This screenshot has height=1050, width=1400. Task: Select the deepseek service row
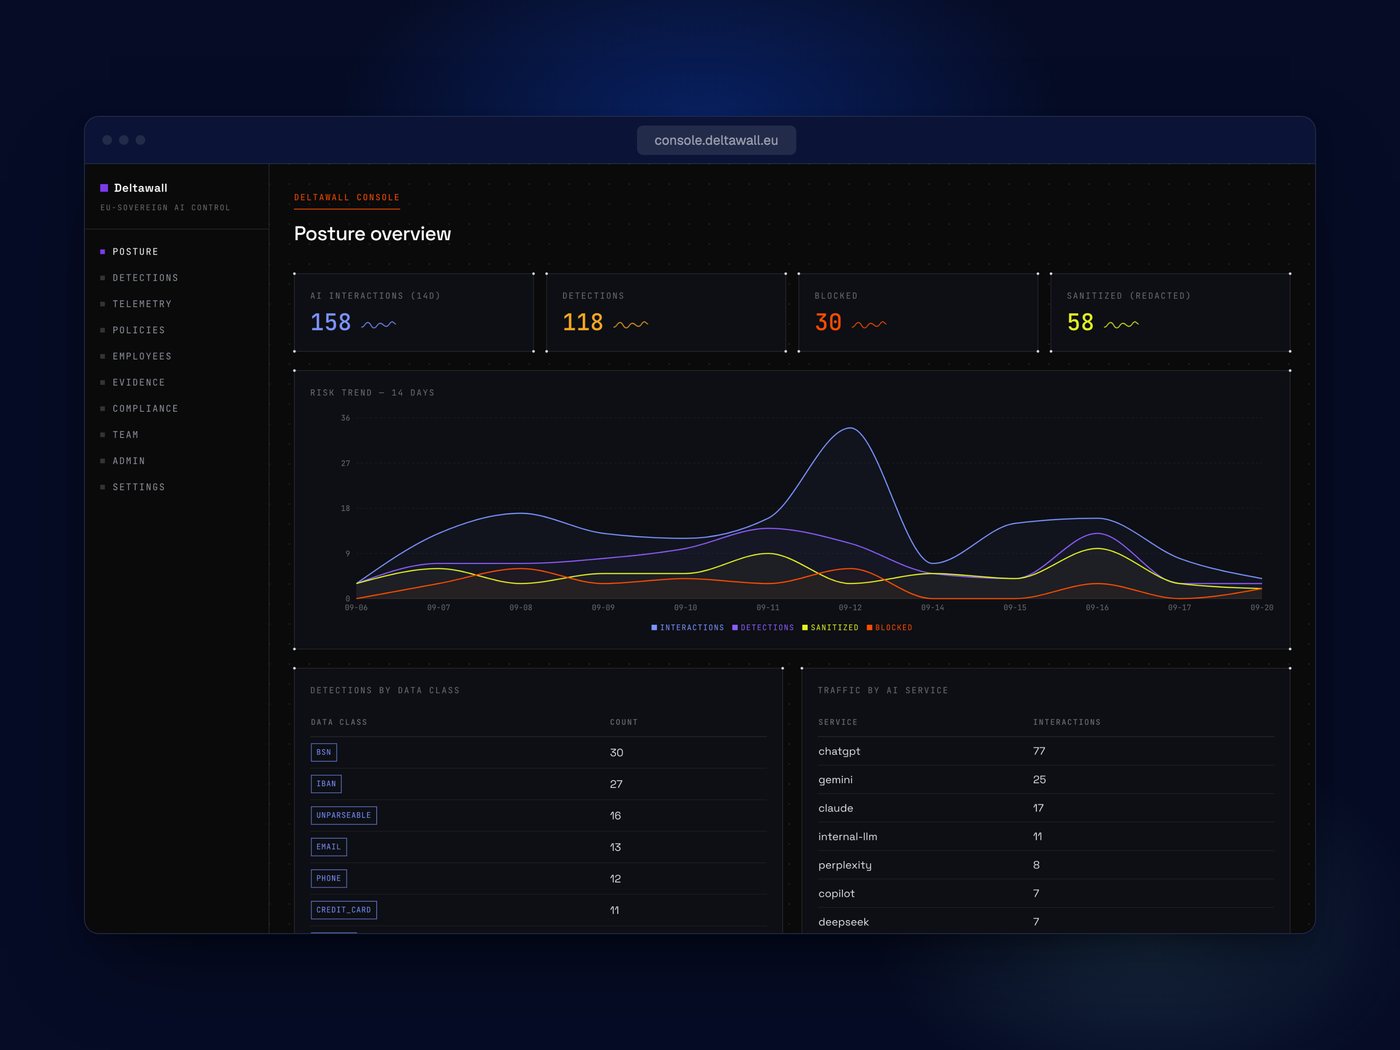click(1046, 922)
